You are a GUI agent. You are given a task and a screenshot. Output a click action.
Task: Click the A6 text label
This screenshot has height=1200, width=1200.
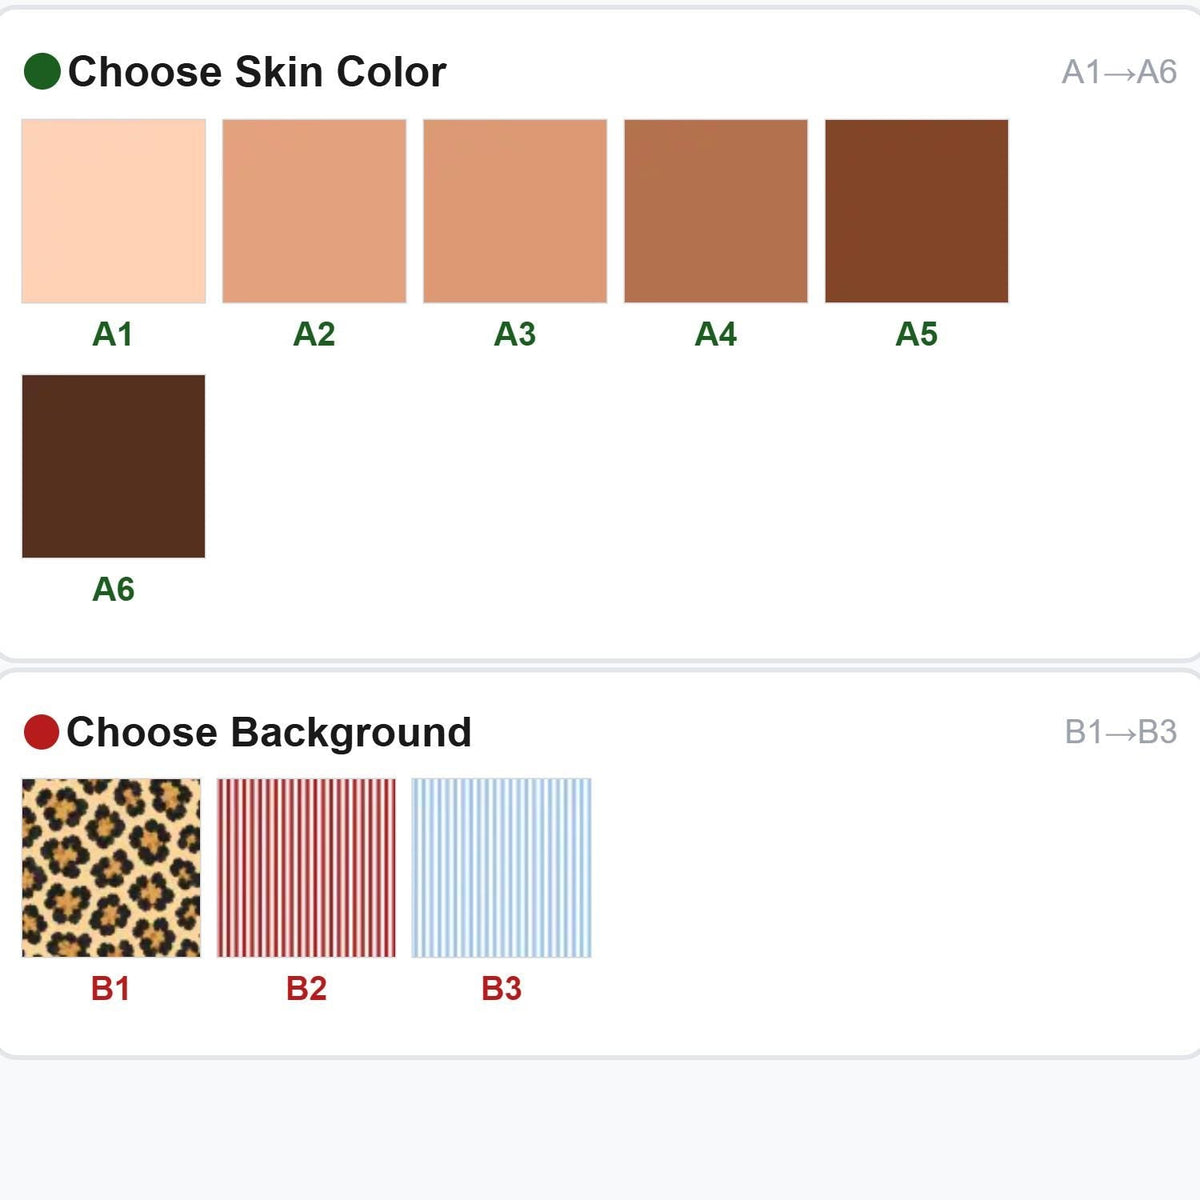click(113, 589)
